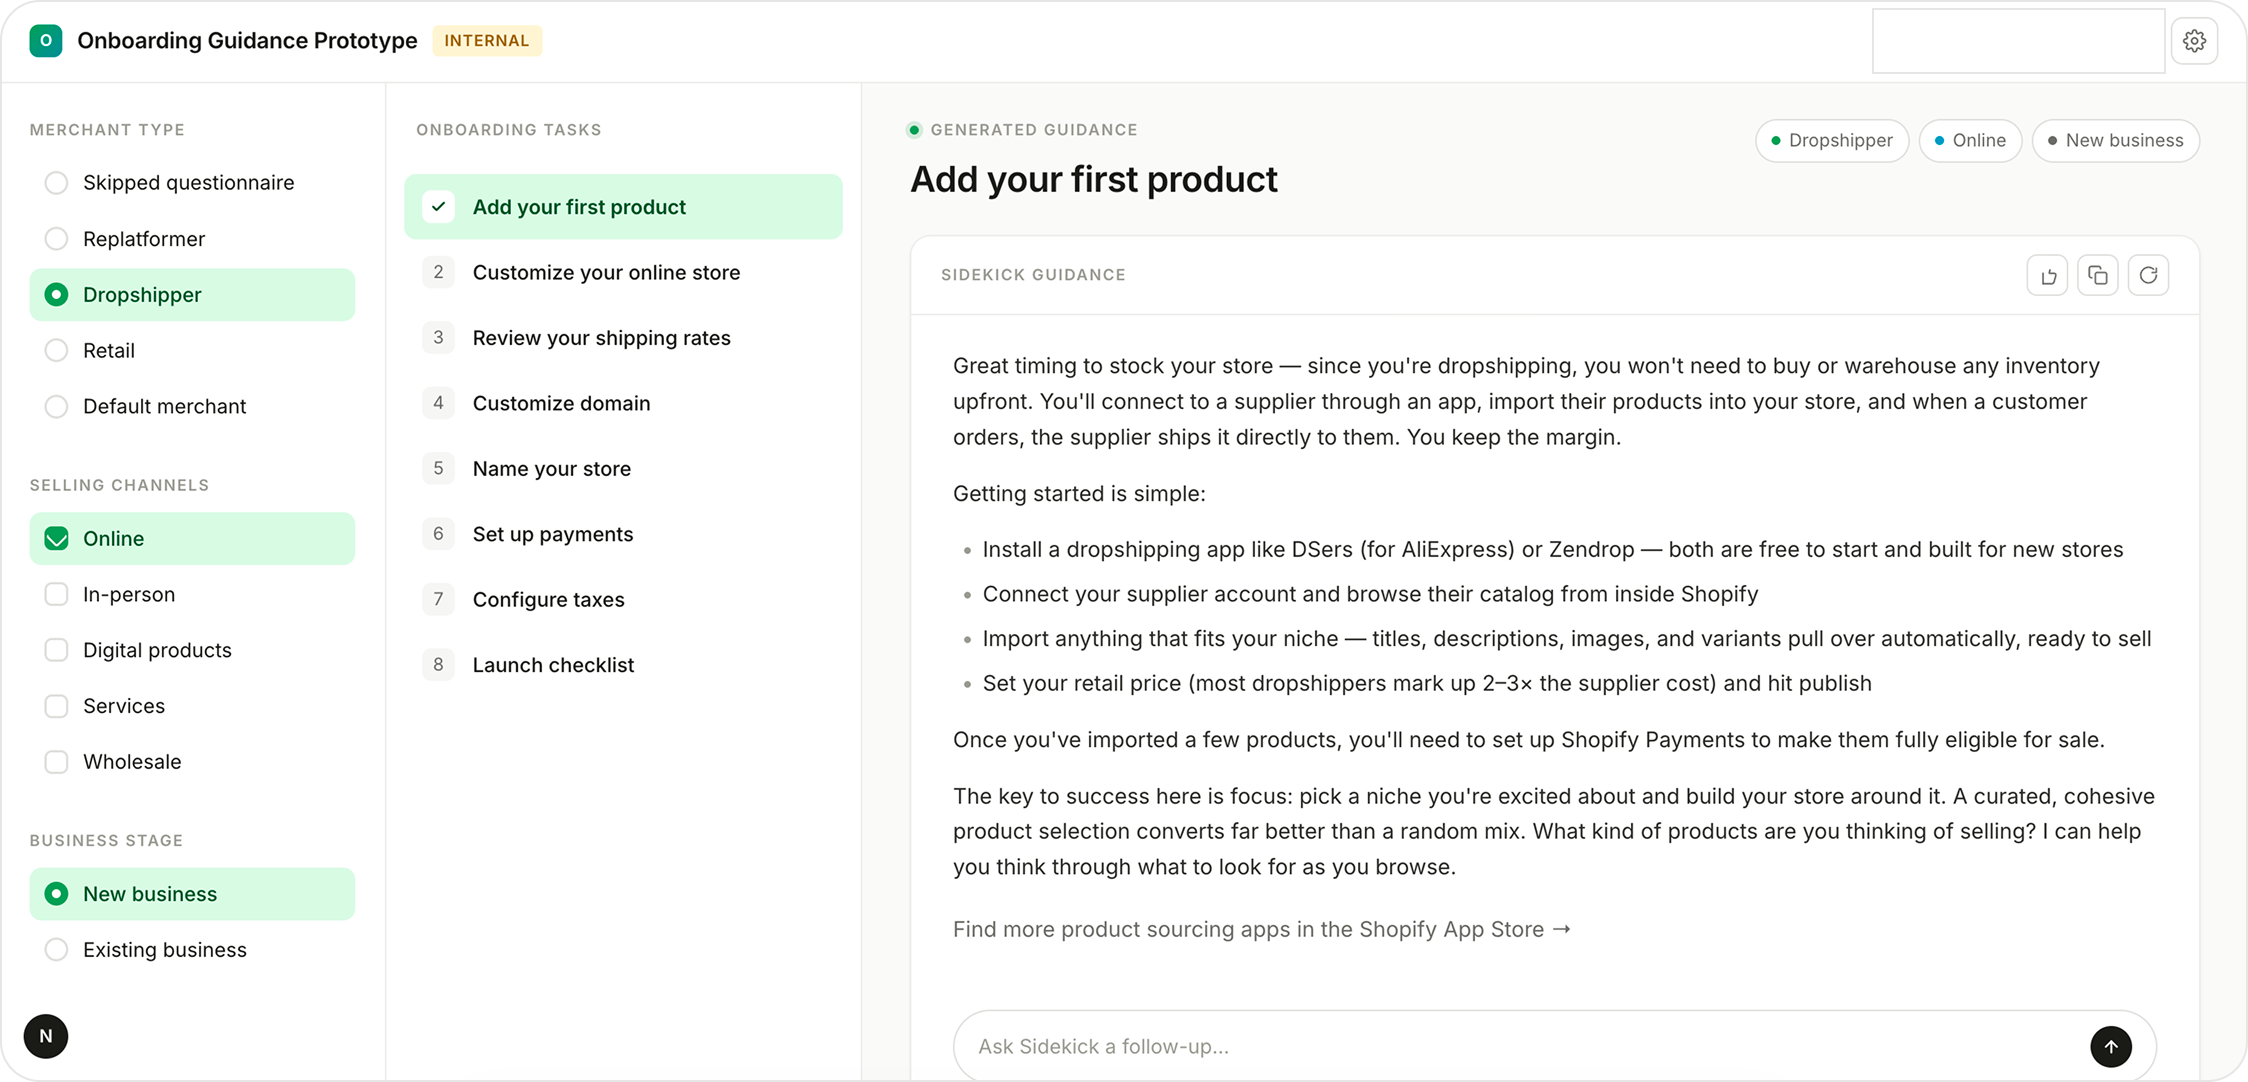Click the GENERATED GUIDANCE label
The height and width of the screenshot is (1082, 2248).
coord(1034,130)
